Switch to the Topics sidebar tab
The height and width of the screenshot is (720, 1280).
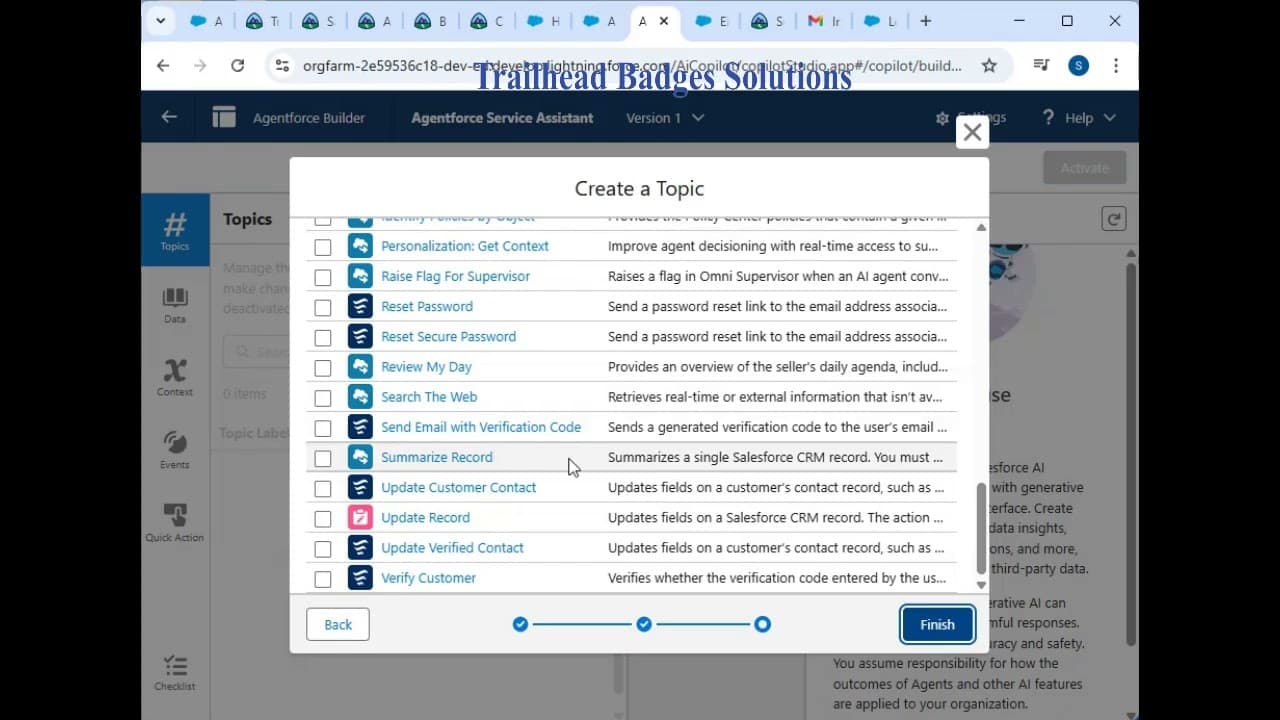point(175,230)
